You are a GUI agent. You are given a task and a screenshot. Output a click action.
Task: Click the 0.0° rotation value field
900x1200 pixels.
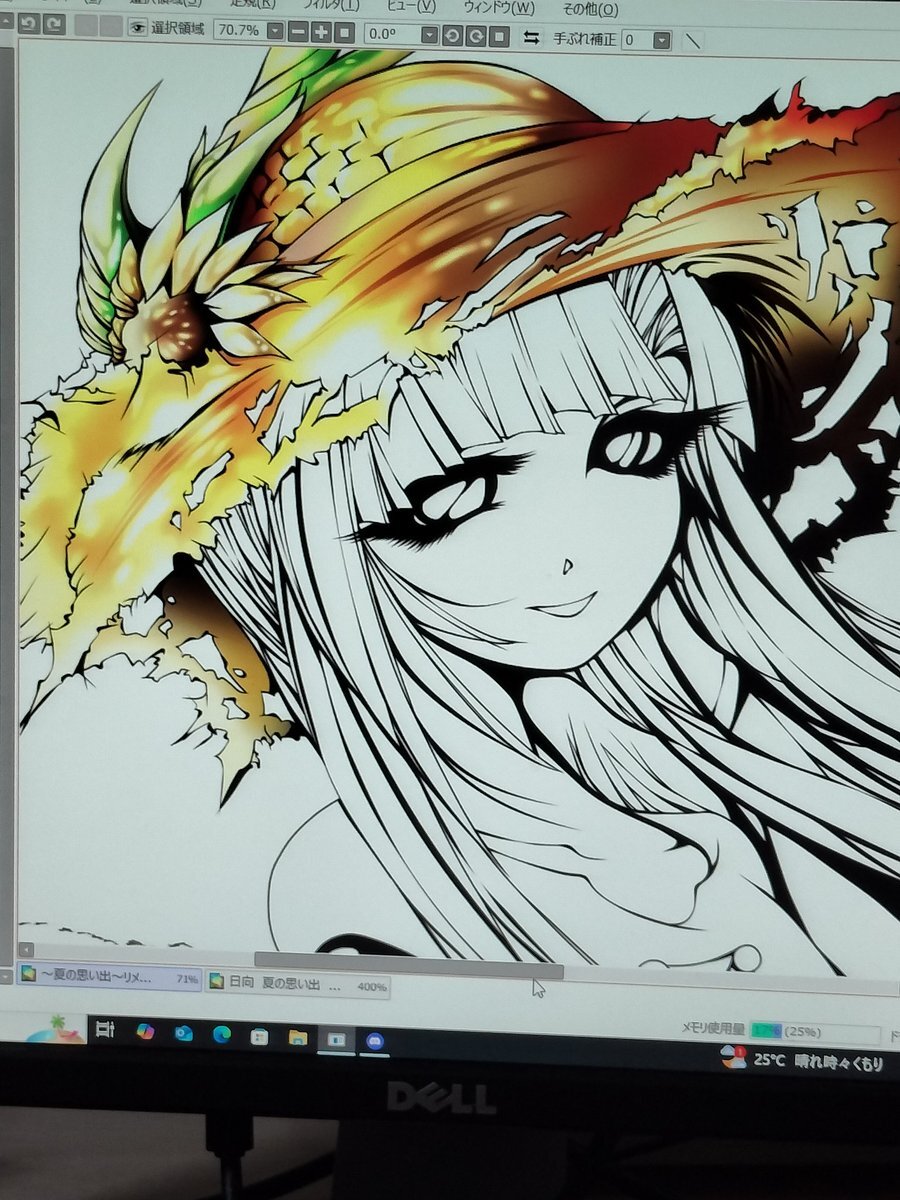click(392, 35)
